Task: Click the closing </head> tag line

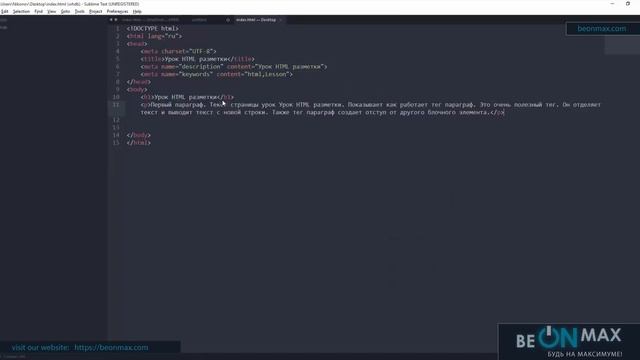Action: pos(139,82)
